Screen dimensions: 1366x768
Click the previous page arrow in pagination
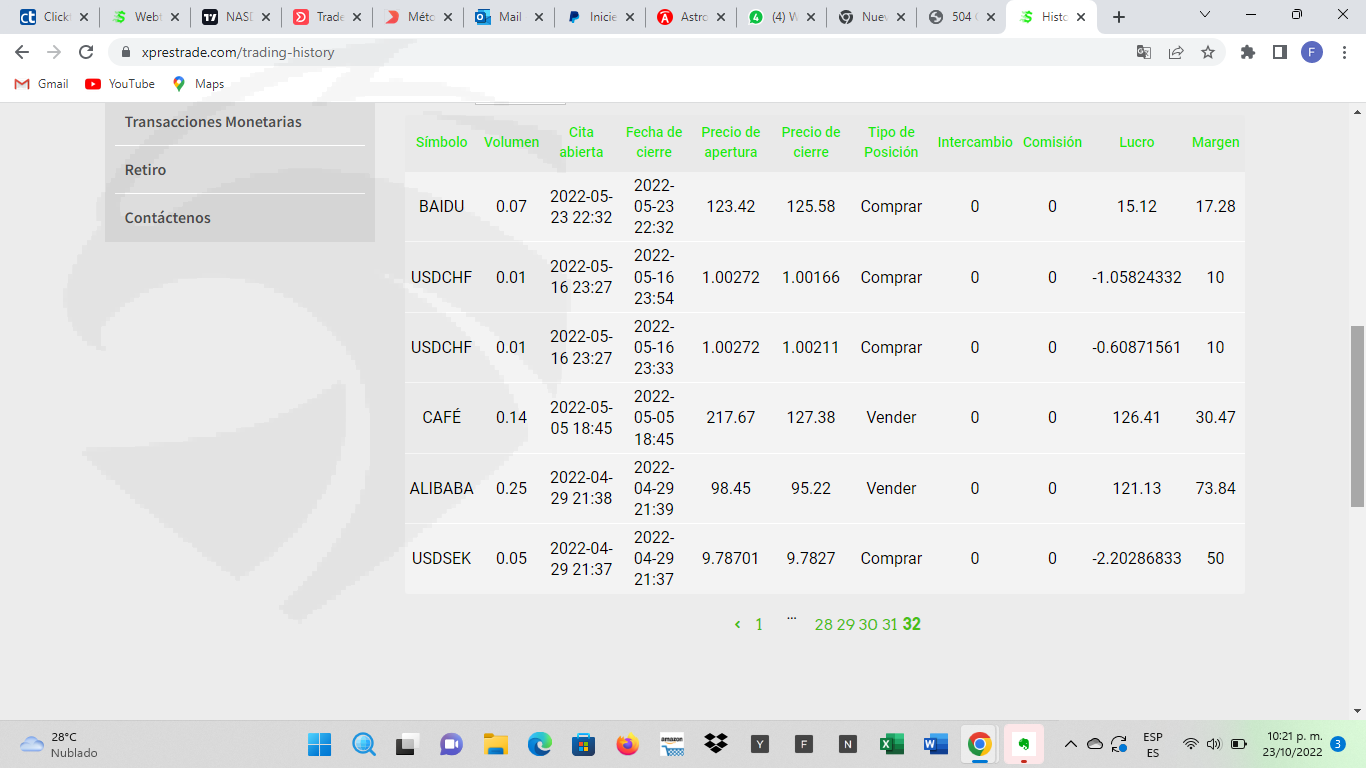tap(737, 624)
